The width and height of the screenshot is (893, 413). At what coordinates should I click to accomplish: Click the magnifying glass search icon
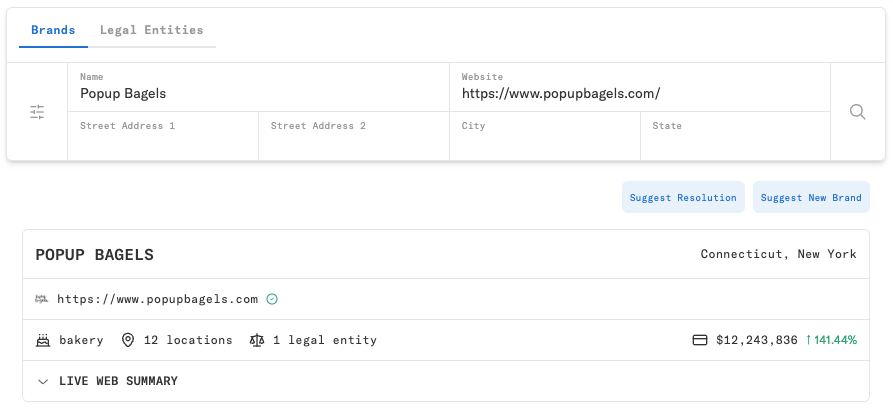point(857,112)
